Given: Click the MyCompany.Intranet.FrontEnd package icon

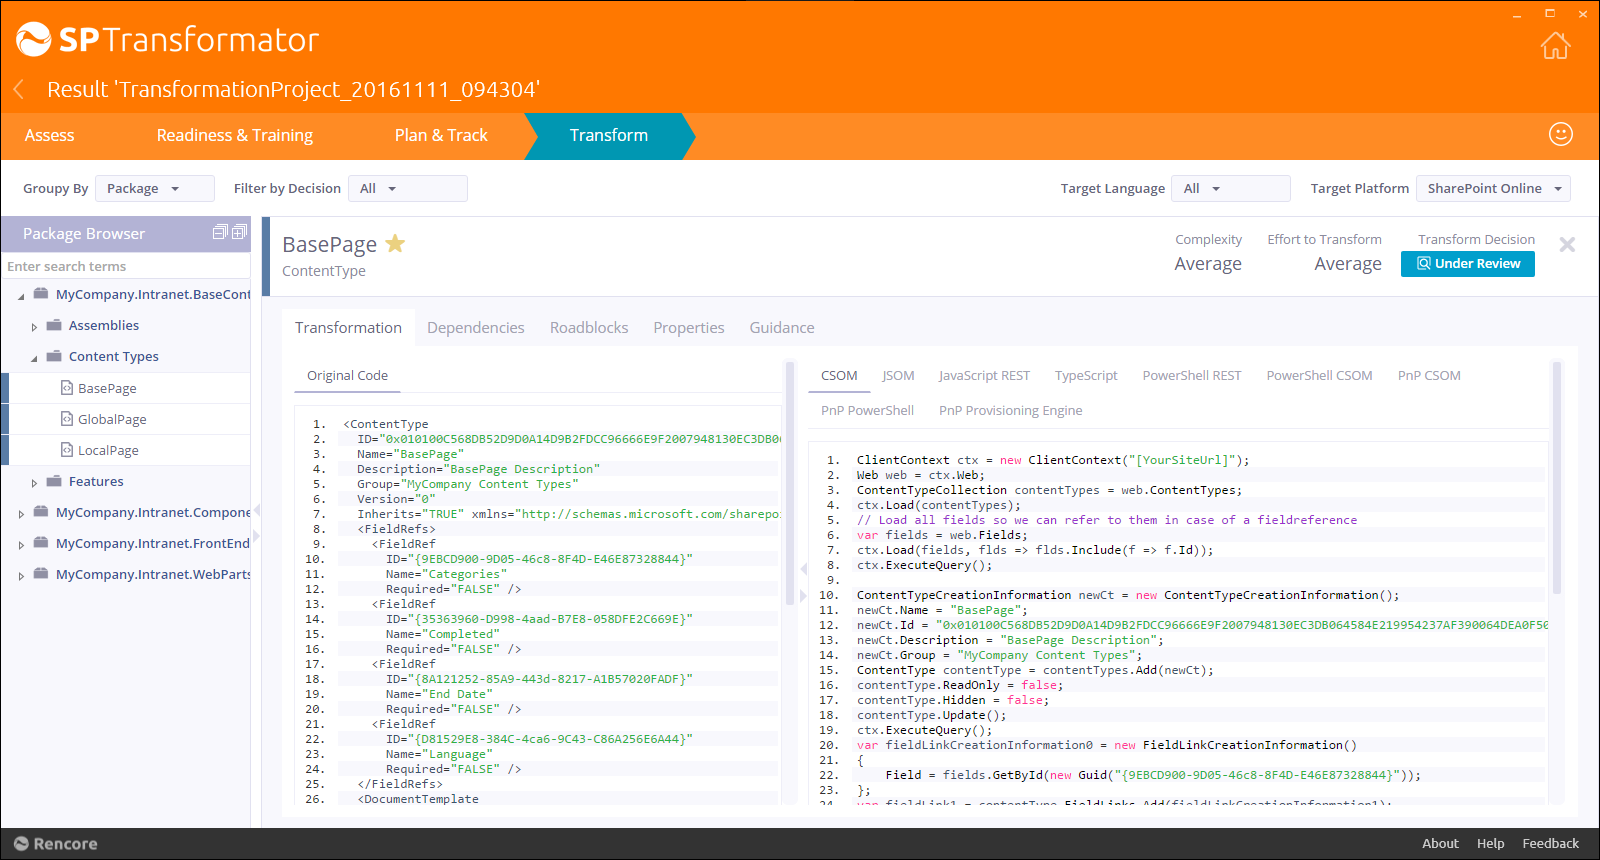Looking at the screenshot, I should point(41,543).
